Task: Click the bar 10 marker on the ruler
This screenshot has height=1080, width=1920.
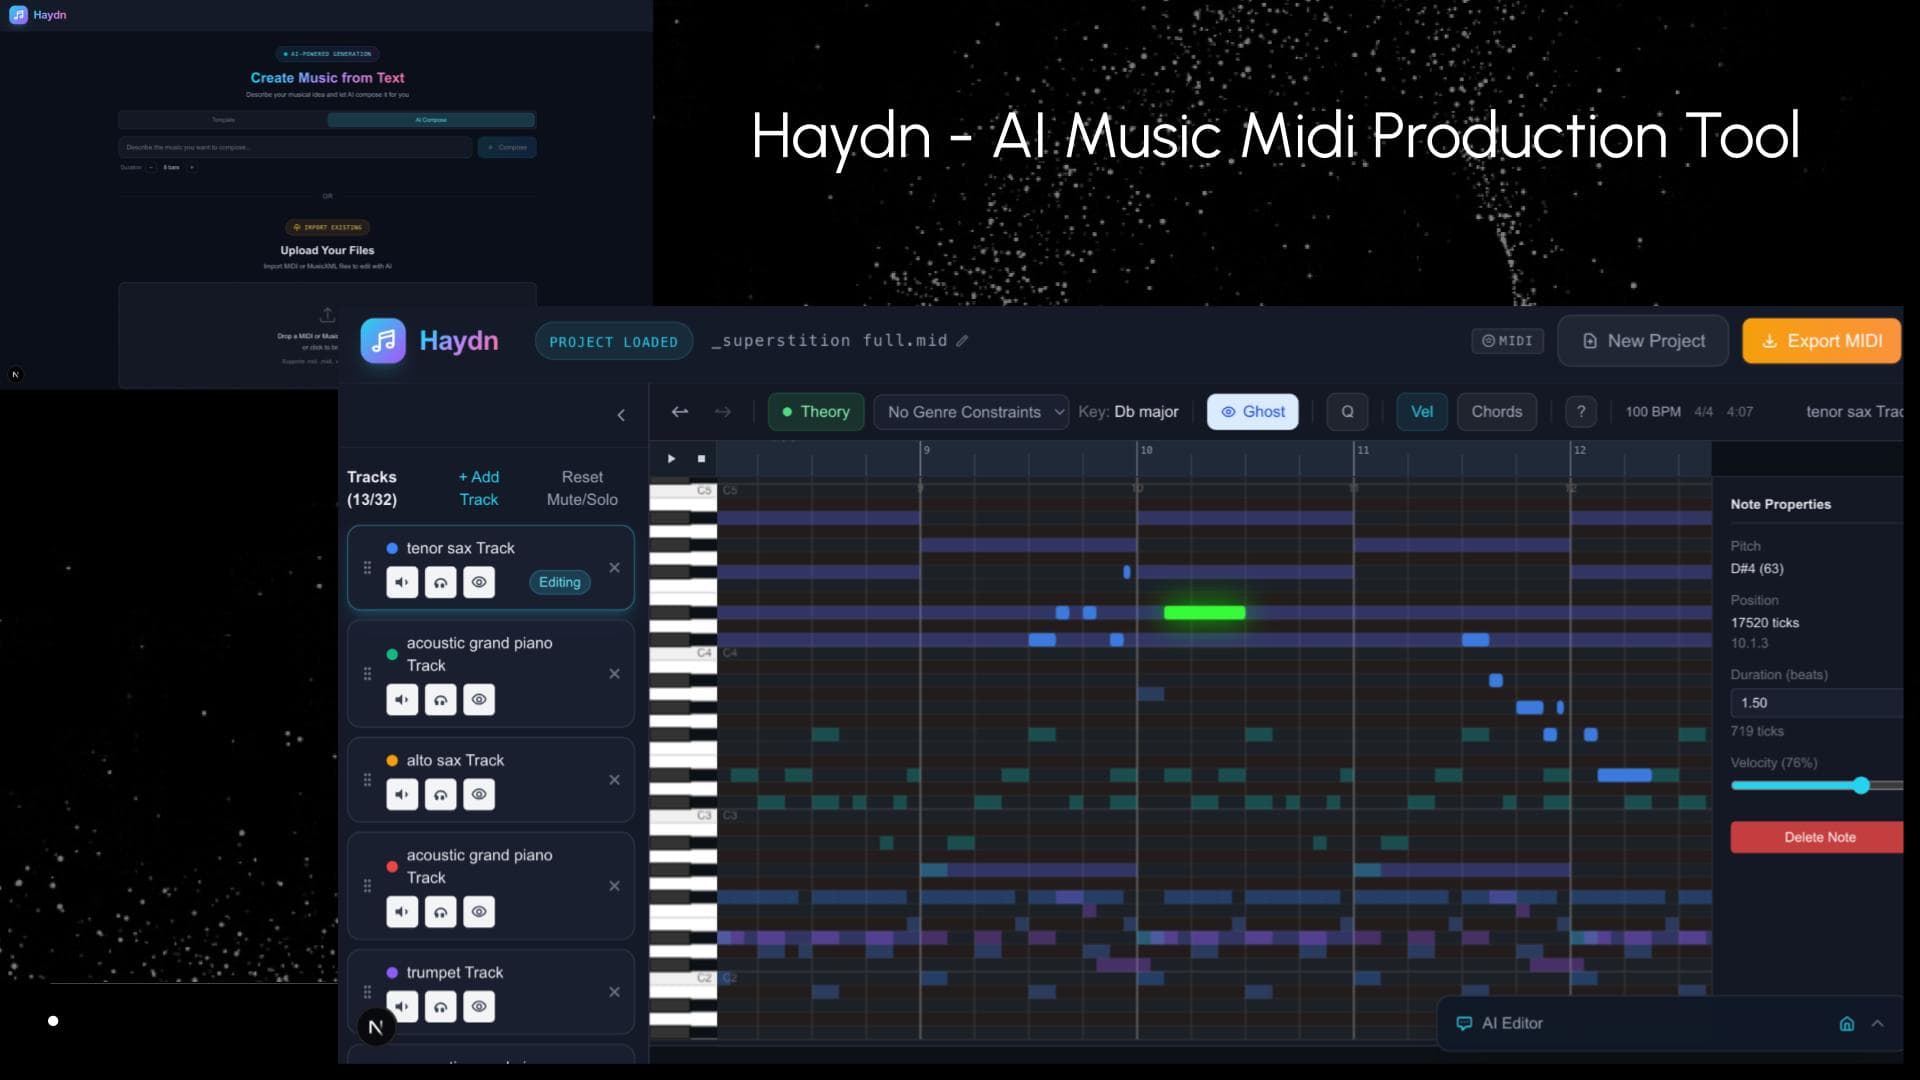Action: coord(1146,450)
